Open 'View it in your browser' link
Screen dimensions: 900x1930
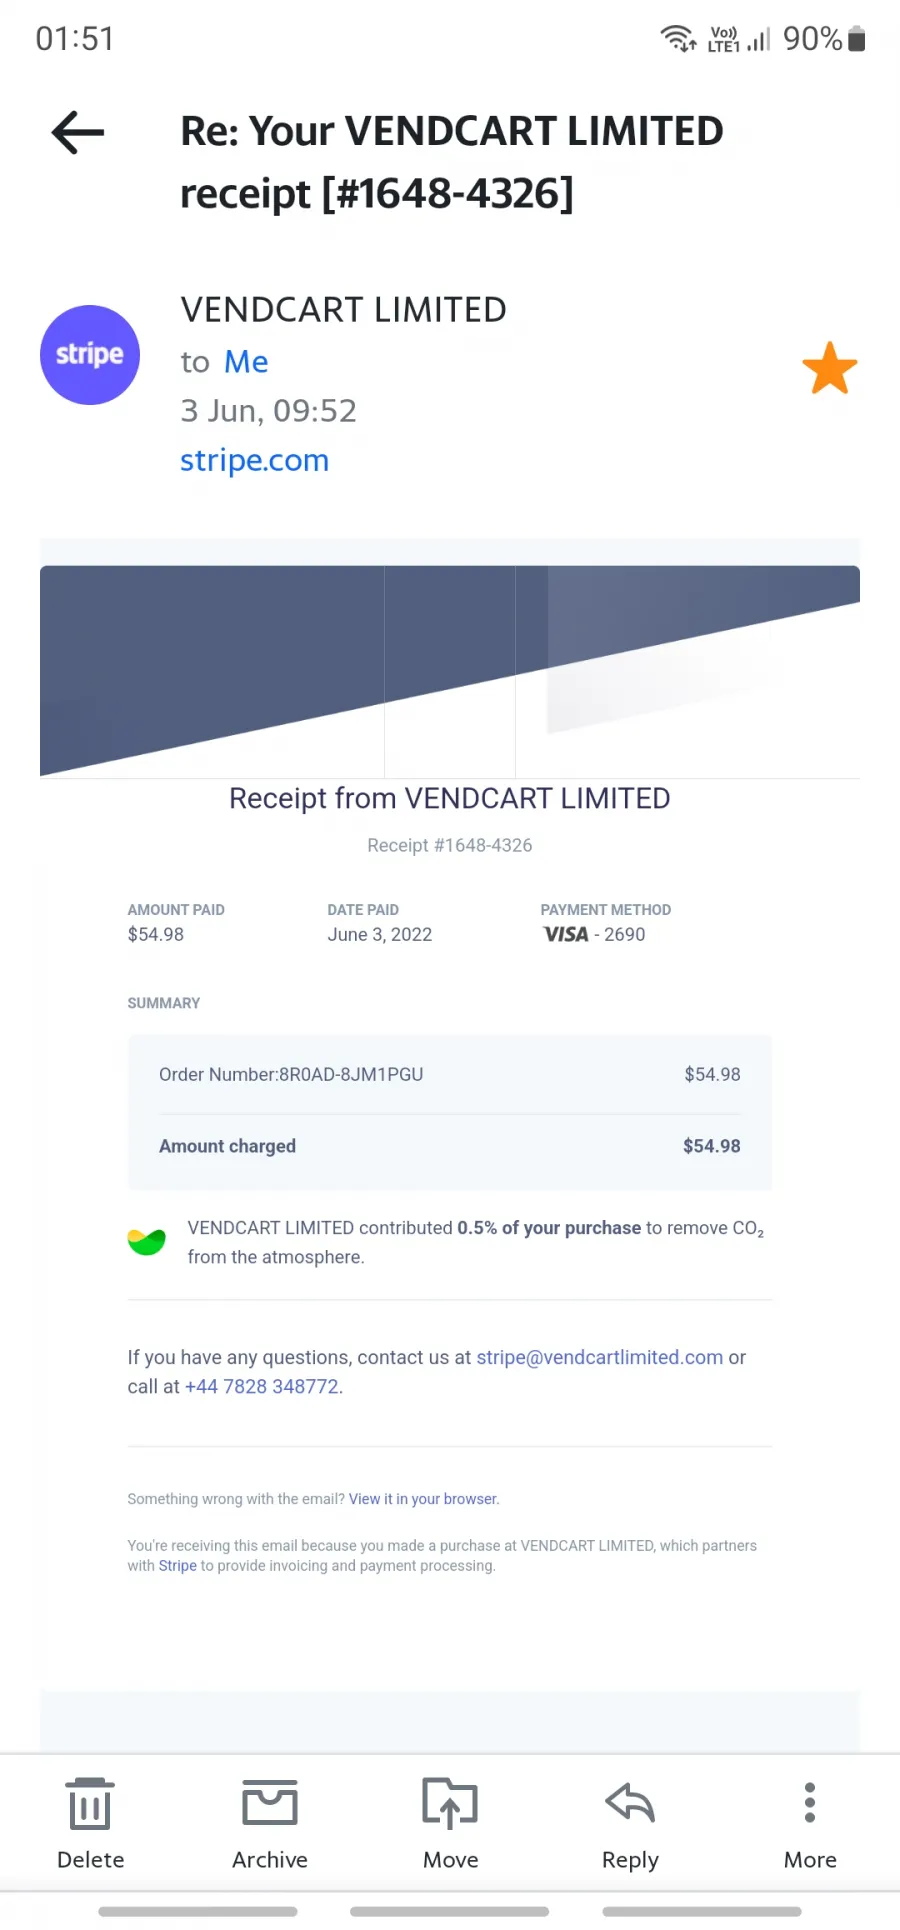(423, 1499)
